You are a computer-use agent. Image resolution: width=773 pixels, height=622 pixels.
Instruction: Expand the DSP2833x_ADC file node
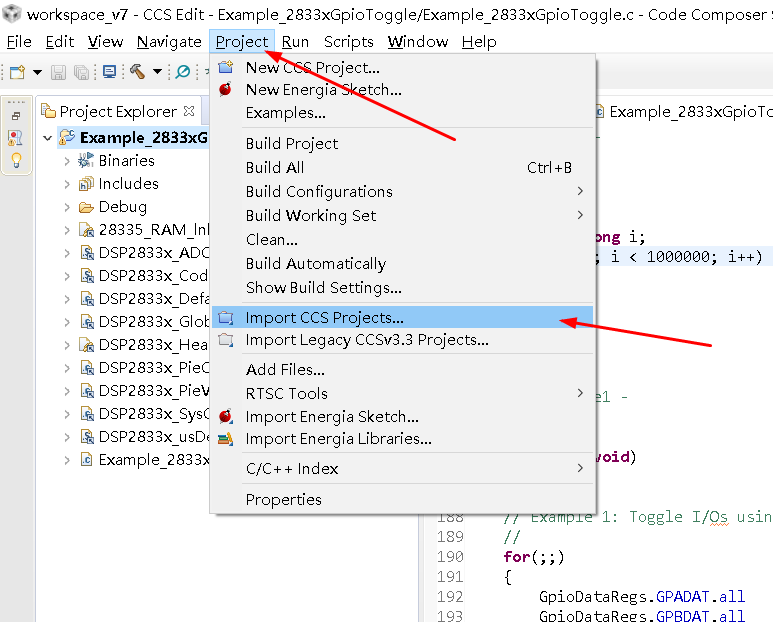67,253
